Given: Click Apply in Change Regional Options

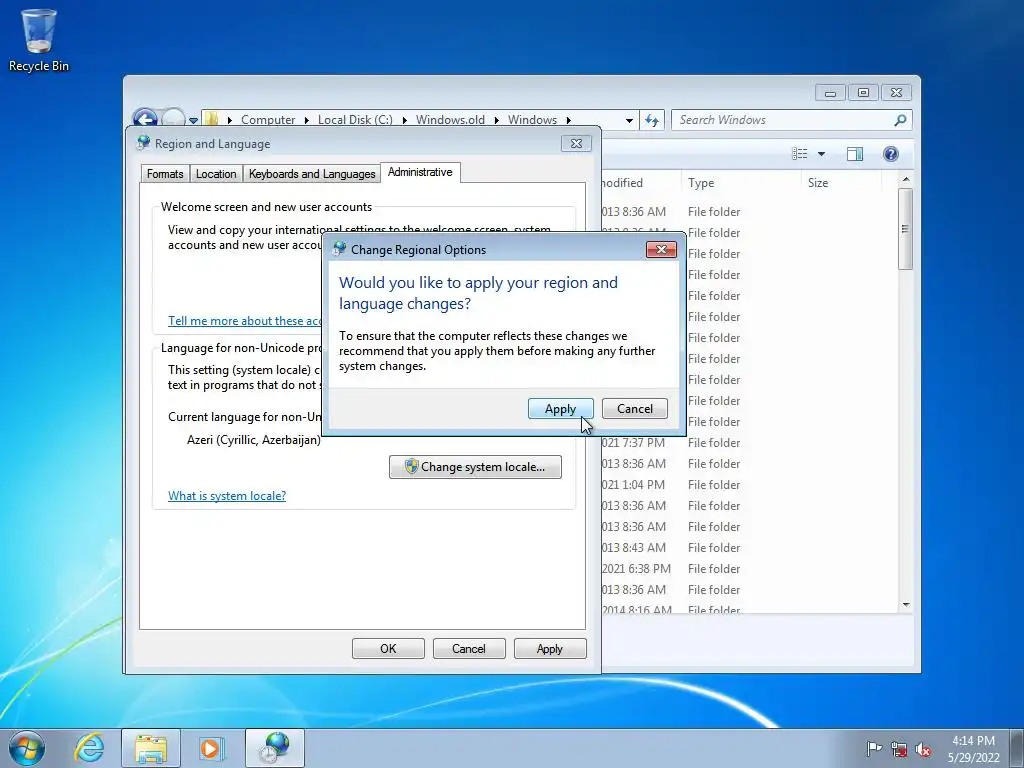Looking at the screenshot, I should click(x=560, y=409).
